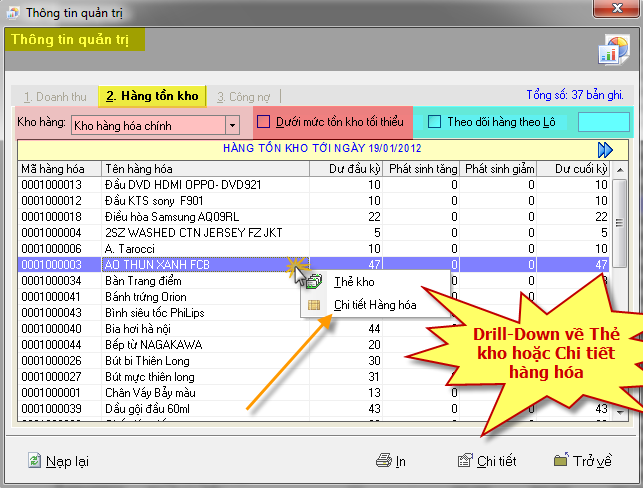Image resolution: width=643 pixels, height=488 pixels.
Task: Enable Dưới mức tồn kho tối thiểu checkbox
Action: coord(265,123)
